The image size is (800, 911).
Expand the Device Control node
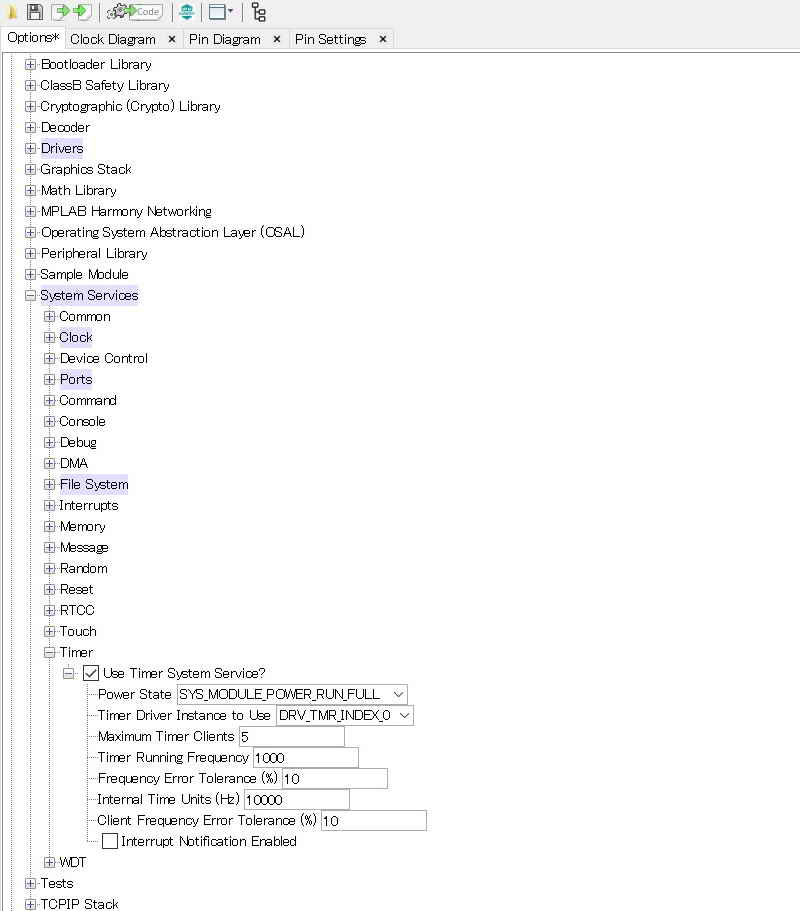point(49,358)
